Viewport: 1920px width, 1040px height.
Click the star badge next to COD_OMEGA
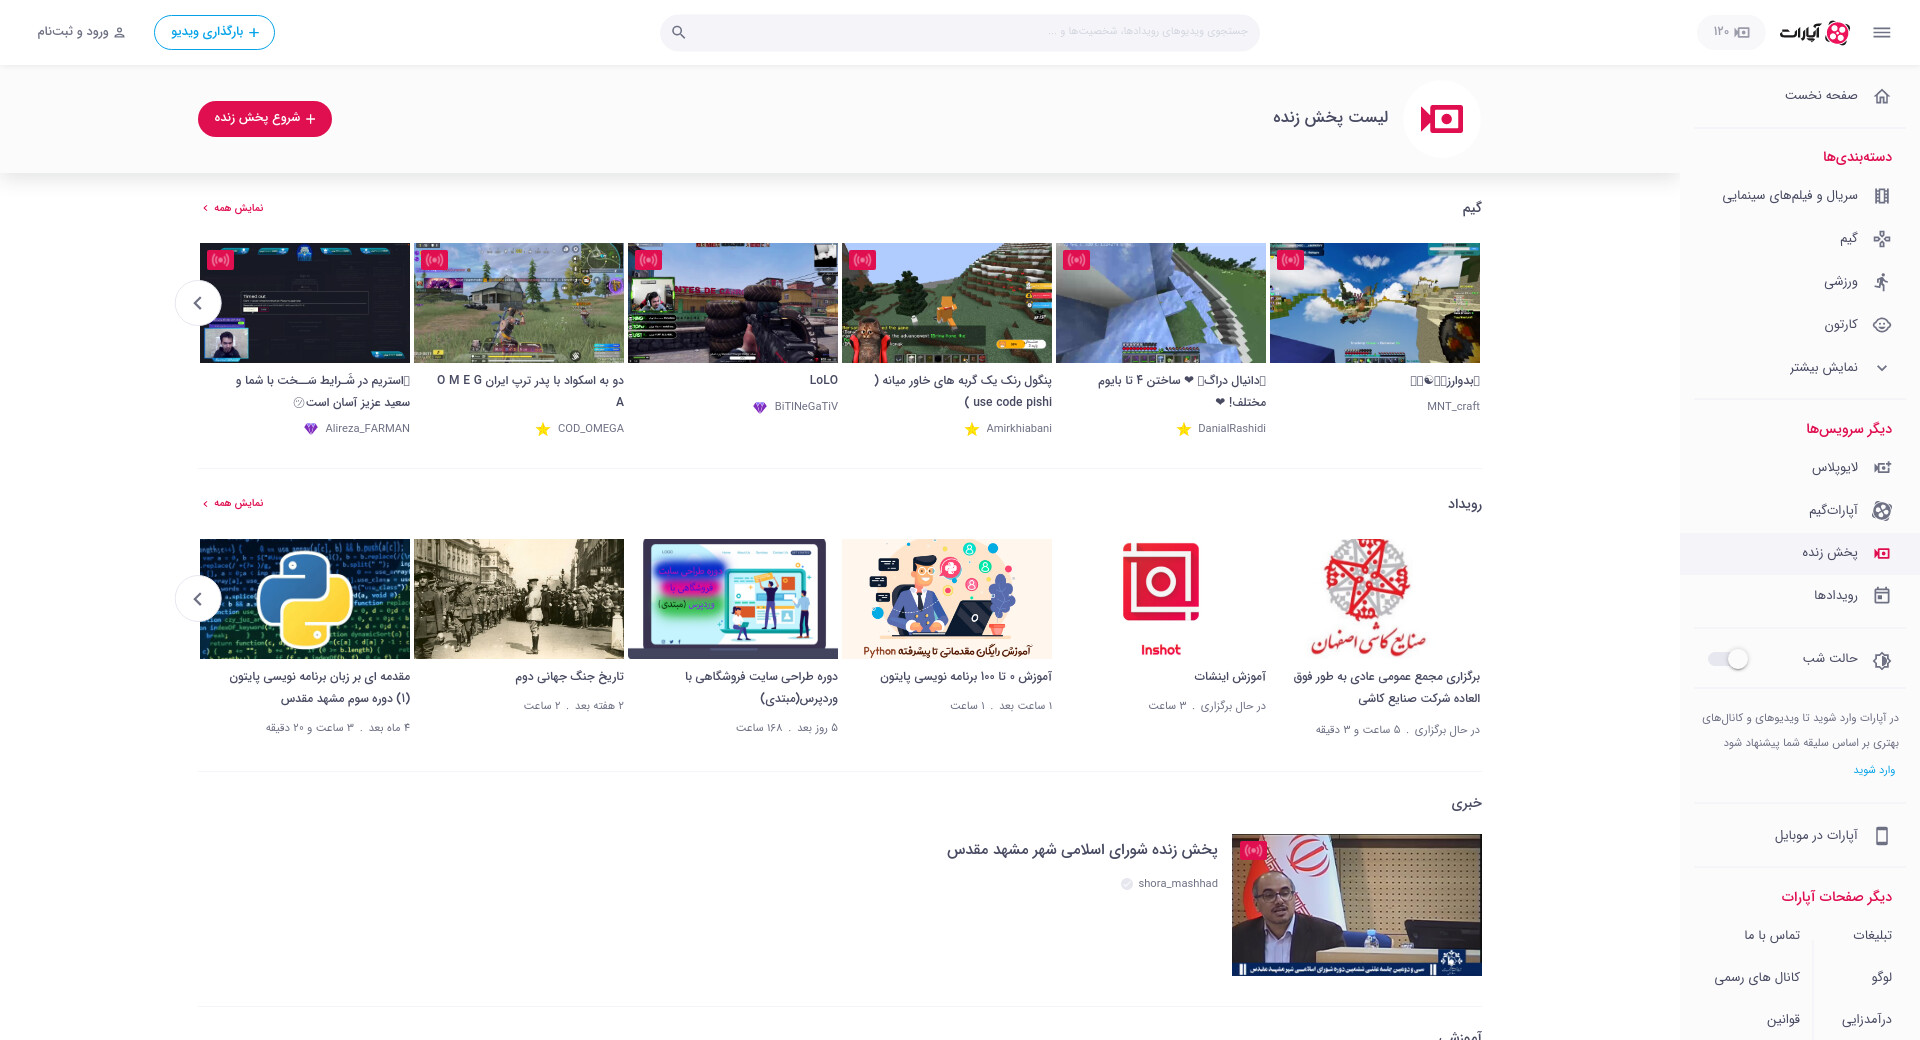(543, 429)
